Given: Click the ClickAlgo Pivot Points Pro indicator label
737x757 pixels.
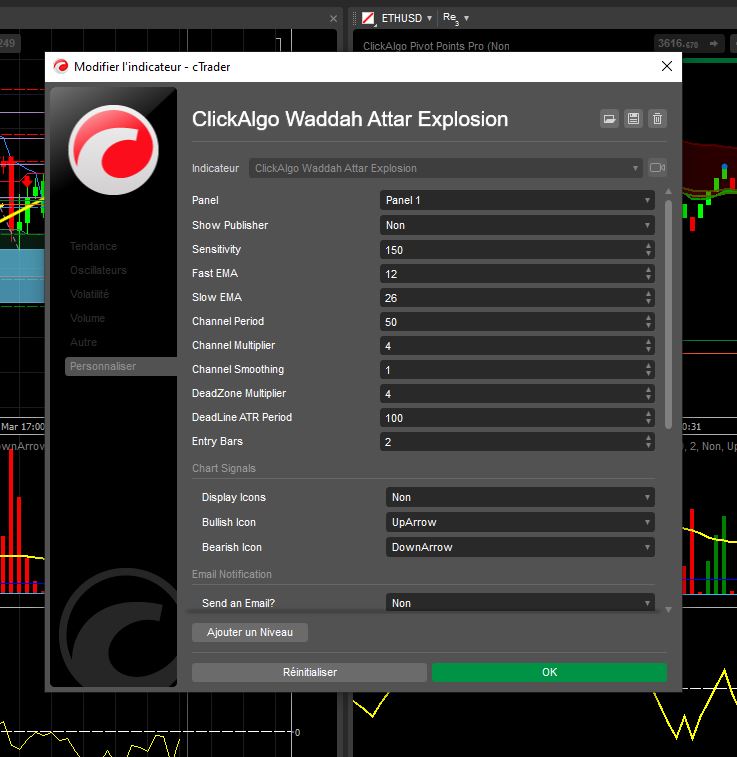Looking at the screenshot, I should (436, 46).
